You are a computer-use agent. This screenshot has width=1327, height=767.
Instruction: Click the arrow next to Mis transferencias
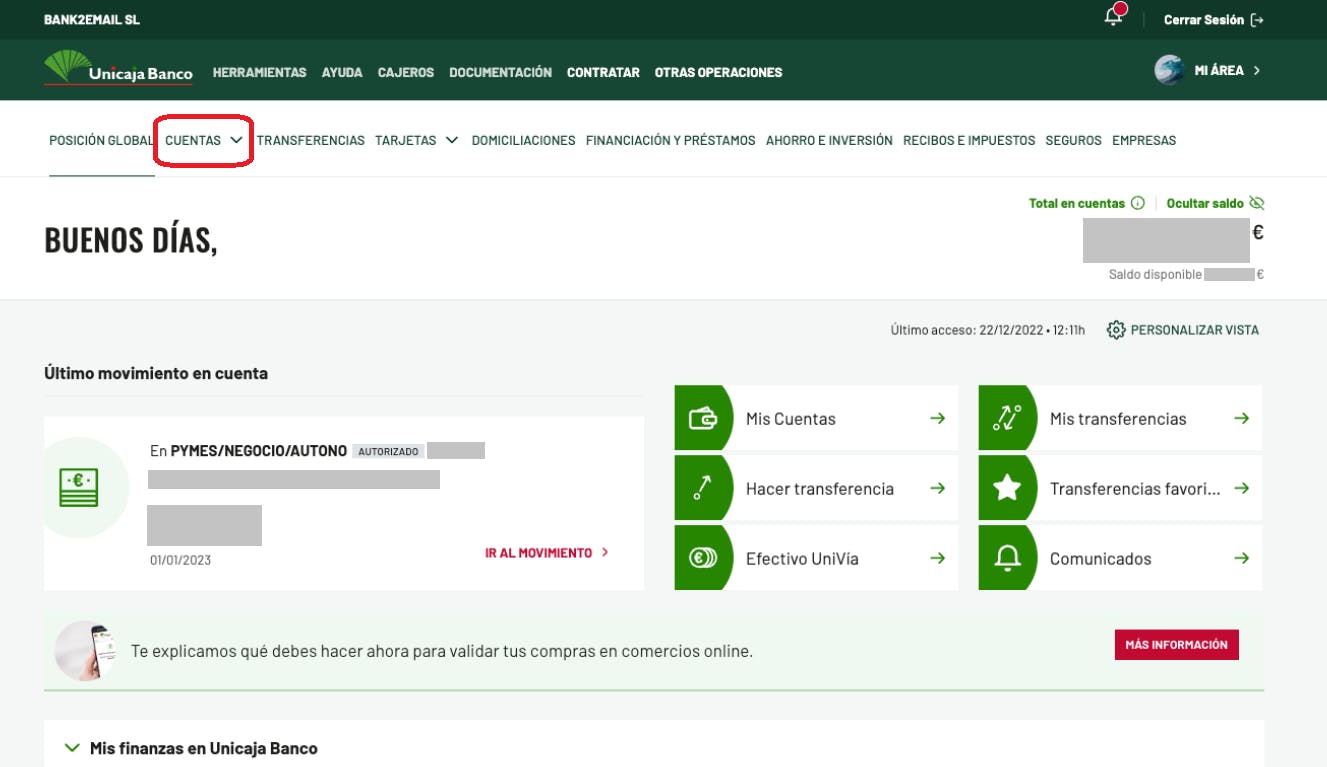pyautogui.click(x=1241, y=419)
